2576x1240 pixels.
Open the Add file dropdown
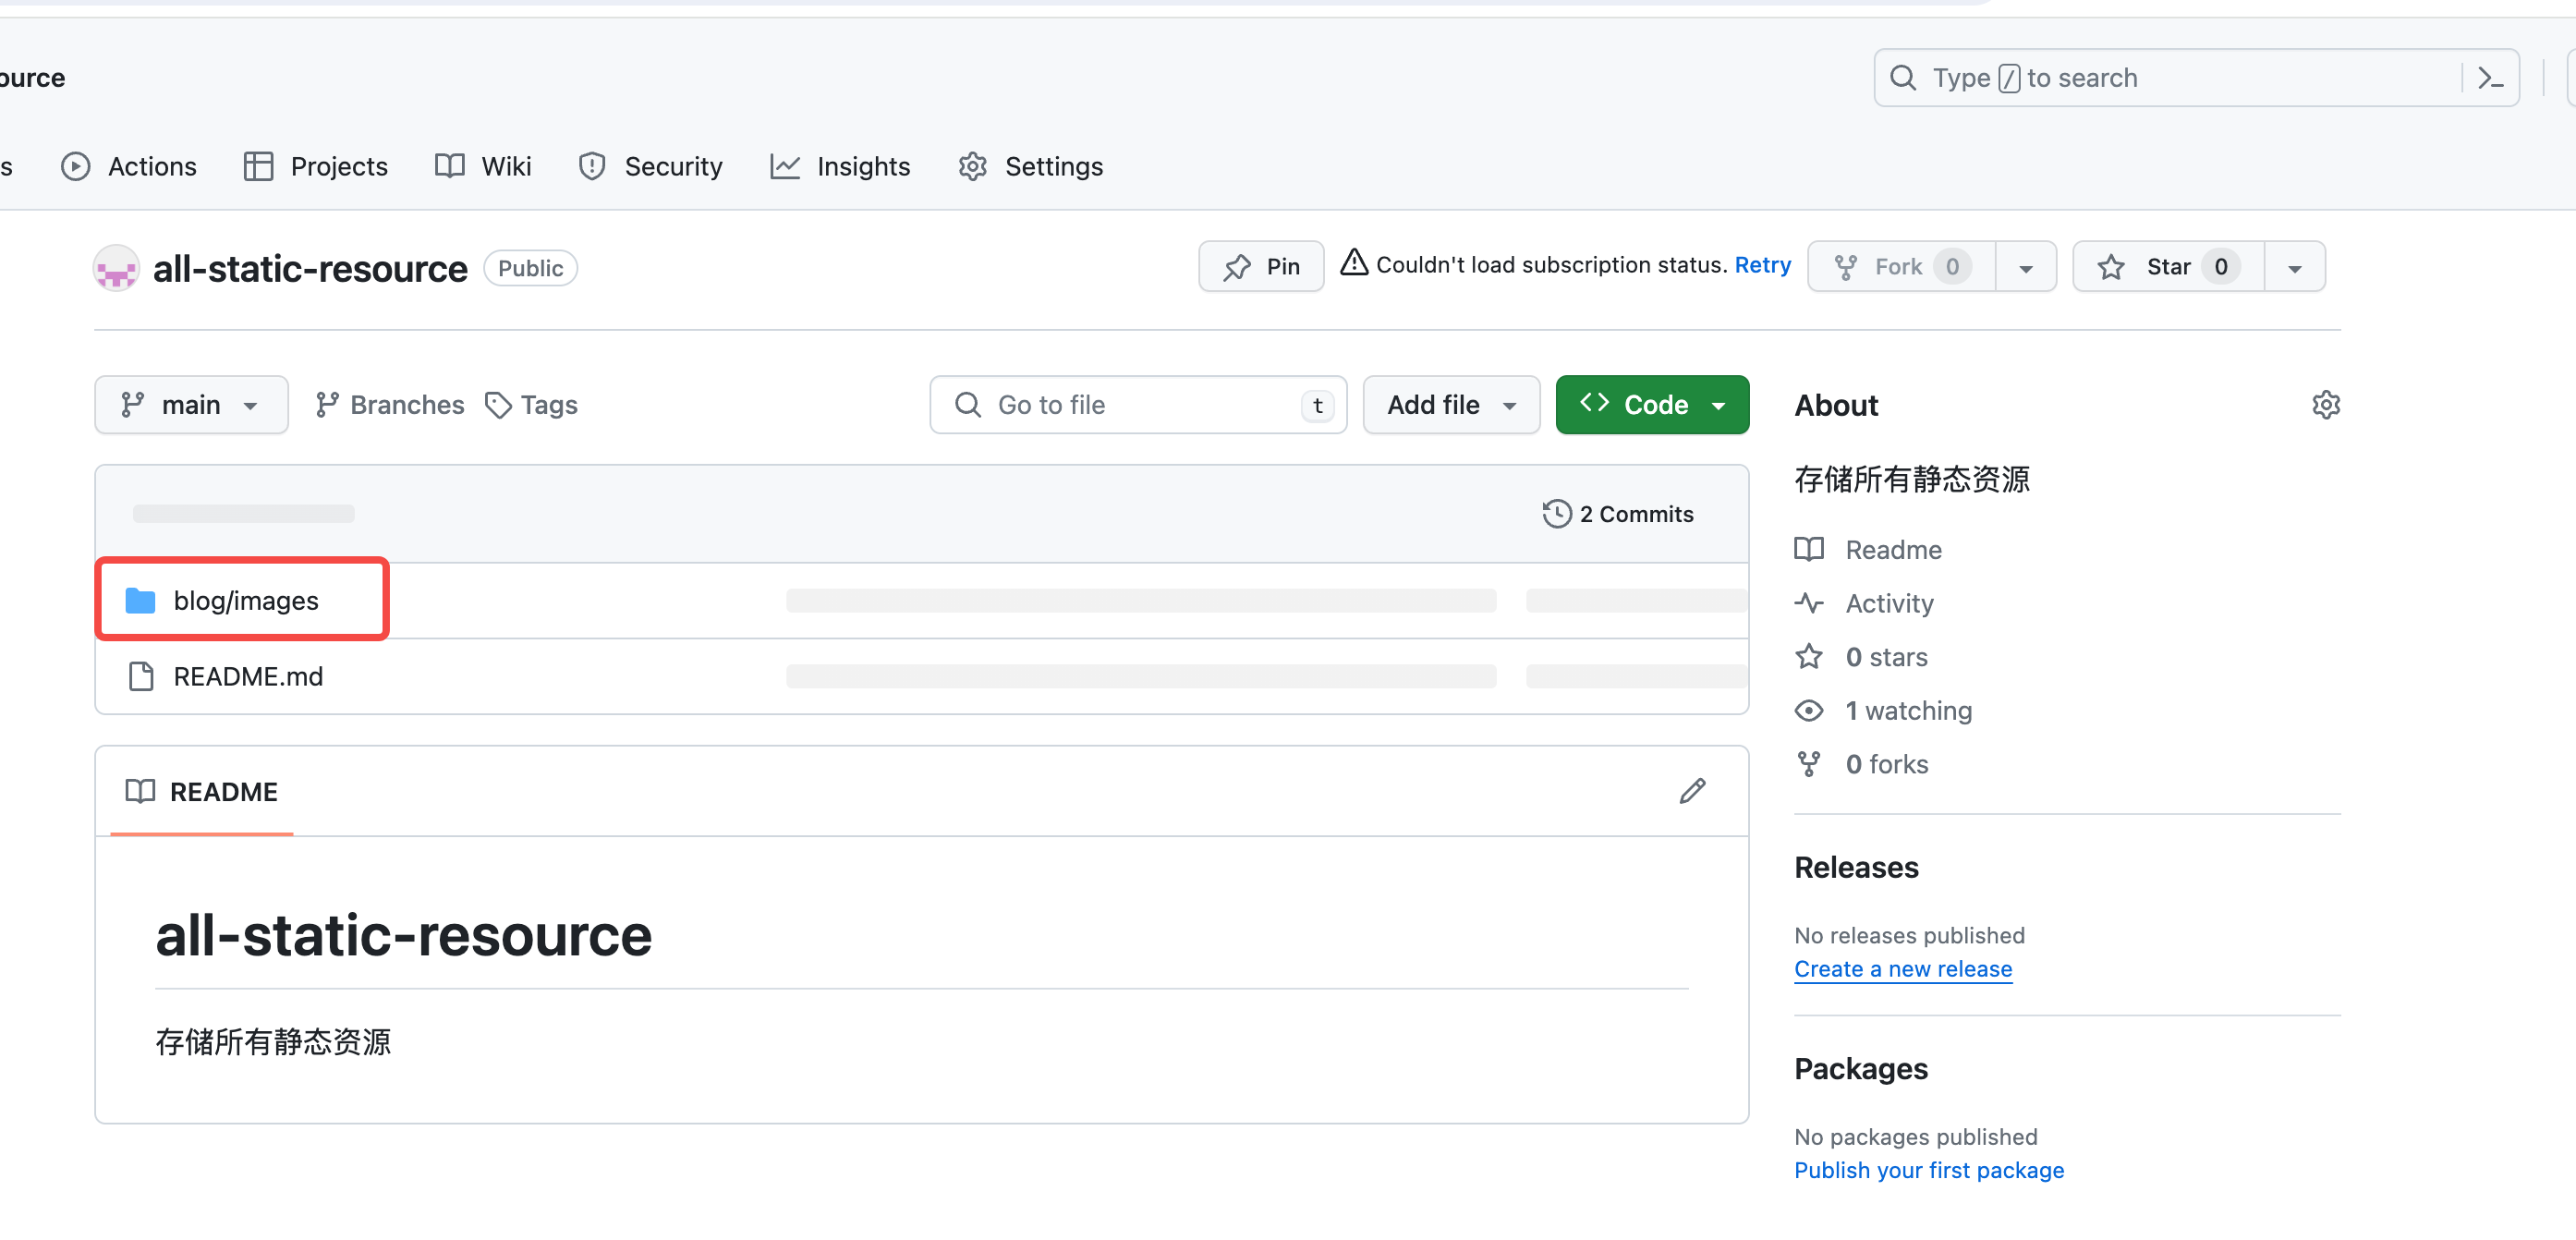[x=1450, y=405]
